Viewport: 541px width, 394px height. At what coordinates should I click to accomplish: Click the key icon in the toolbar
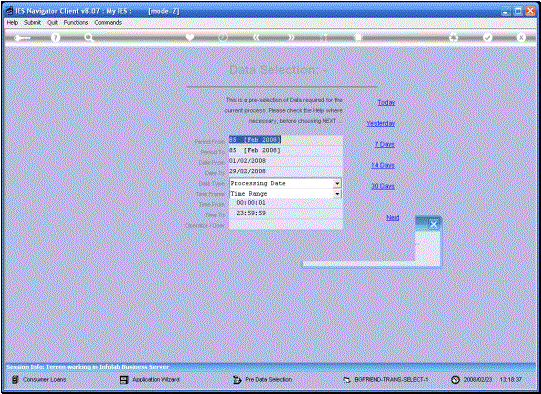tap(22, 38)
